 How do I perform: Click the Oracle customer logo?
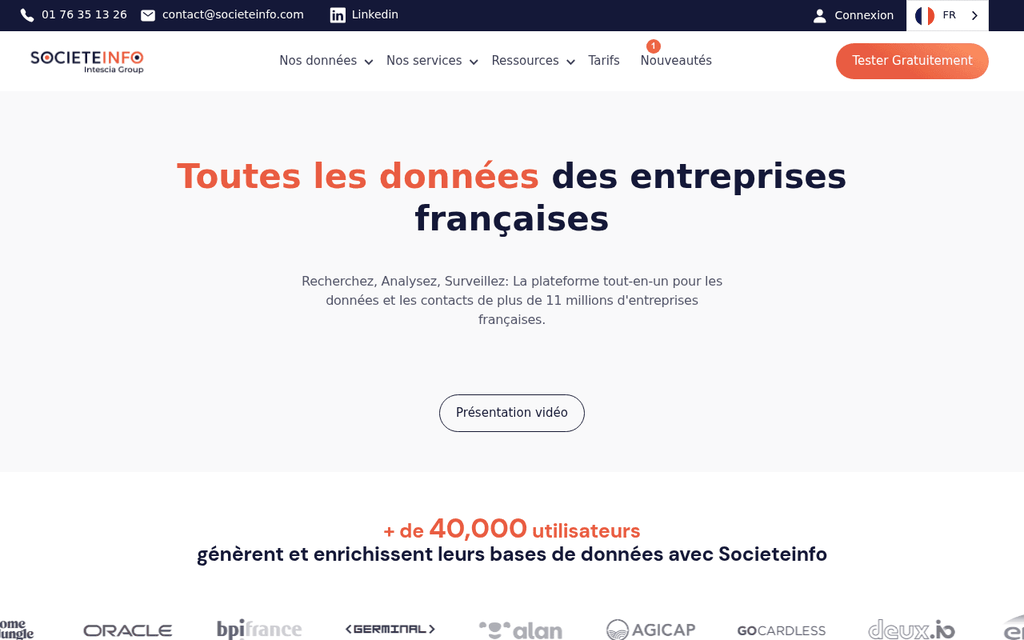(128, 630)
